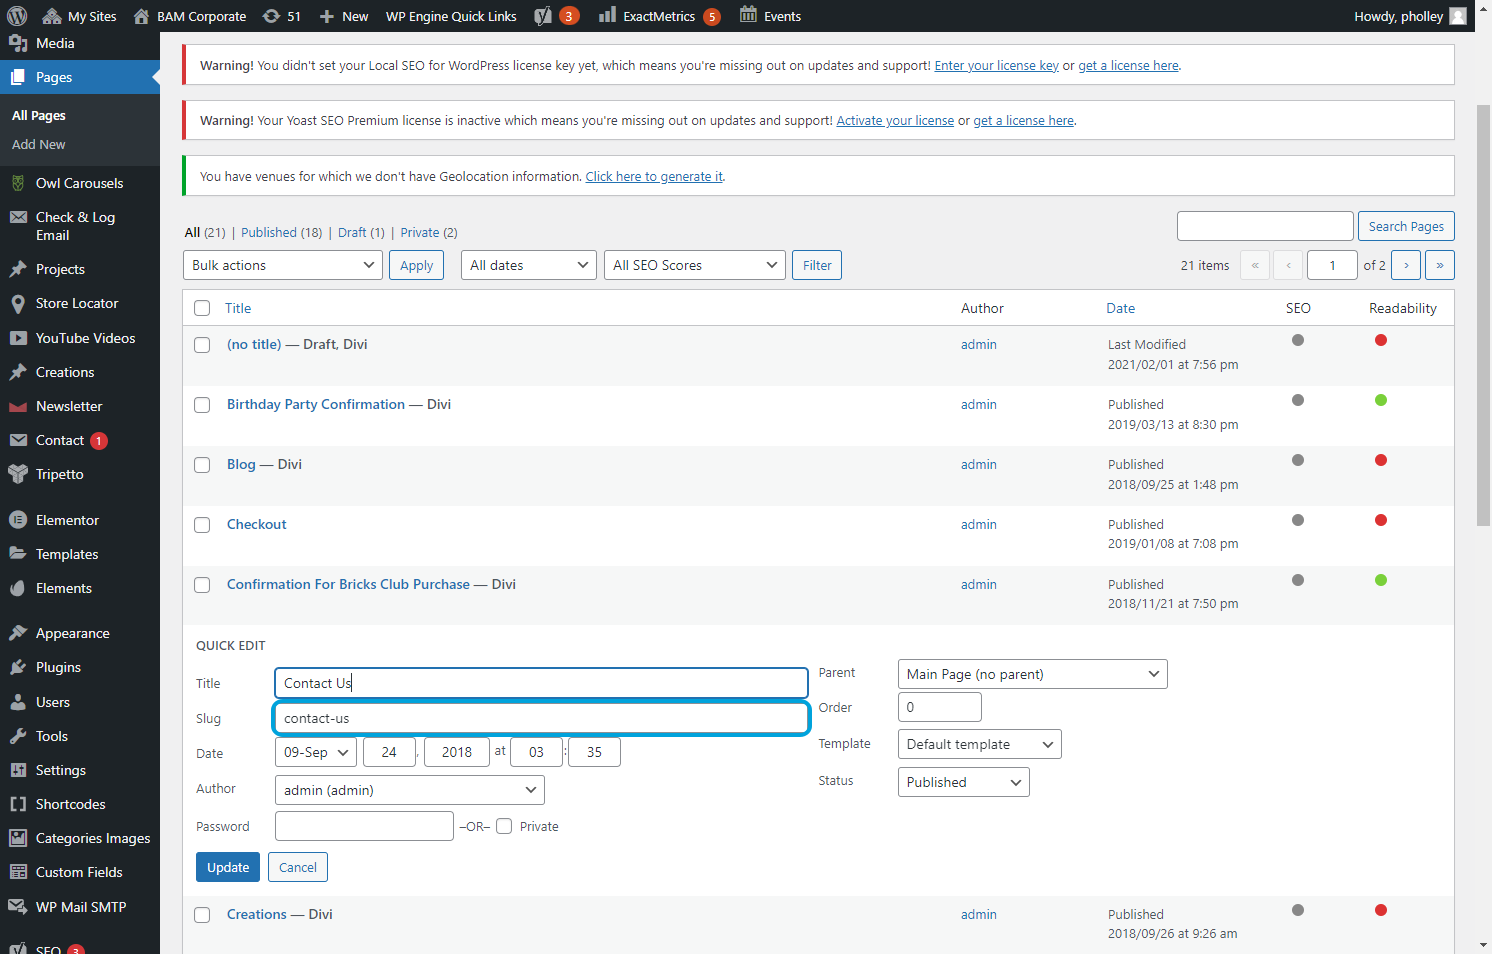Open Tripetto sidebar icon
Image resolution: width=1492 pixels, height=954 pixels.
18,474
